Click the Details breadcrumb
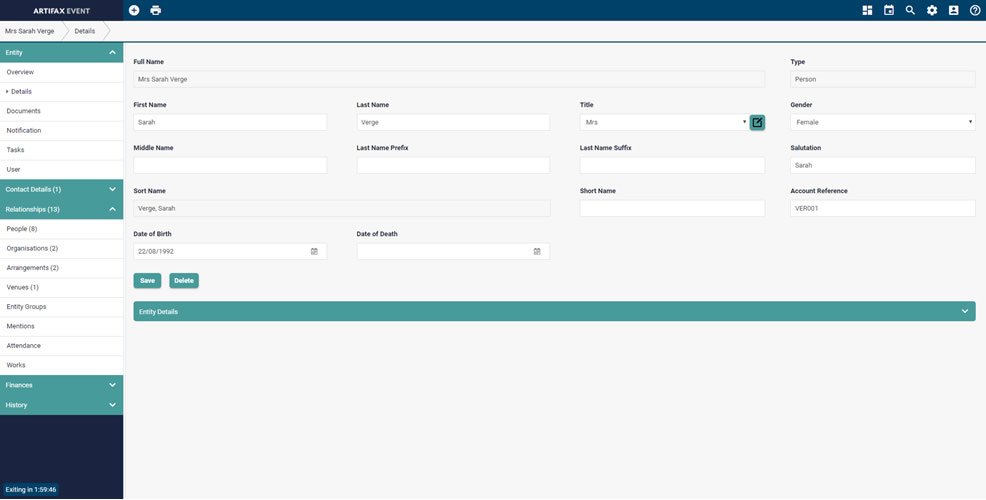The image size is (986, 500). tap(85, 31)
